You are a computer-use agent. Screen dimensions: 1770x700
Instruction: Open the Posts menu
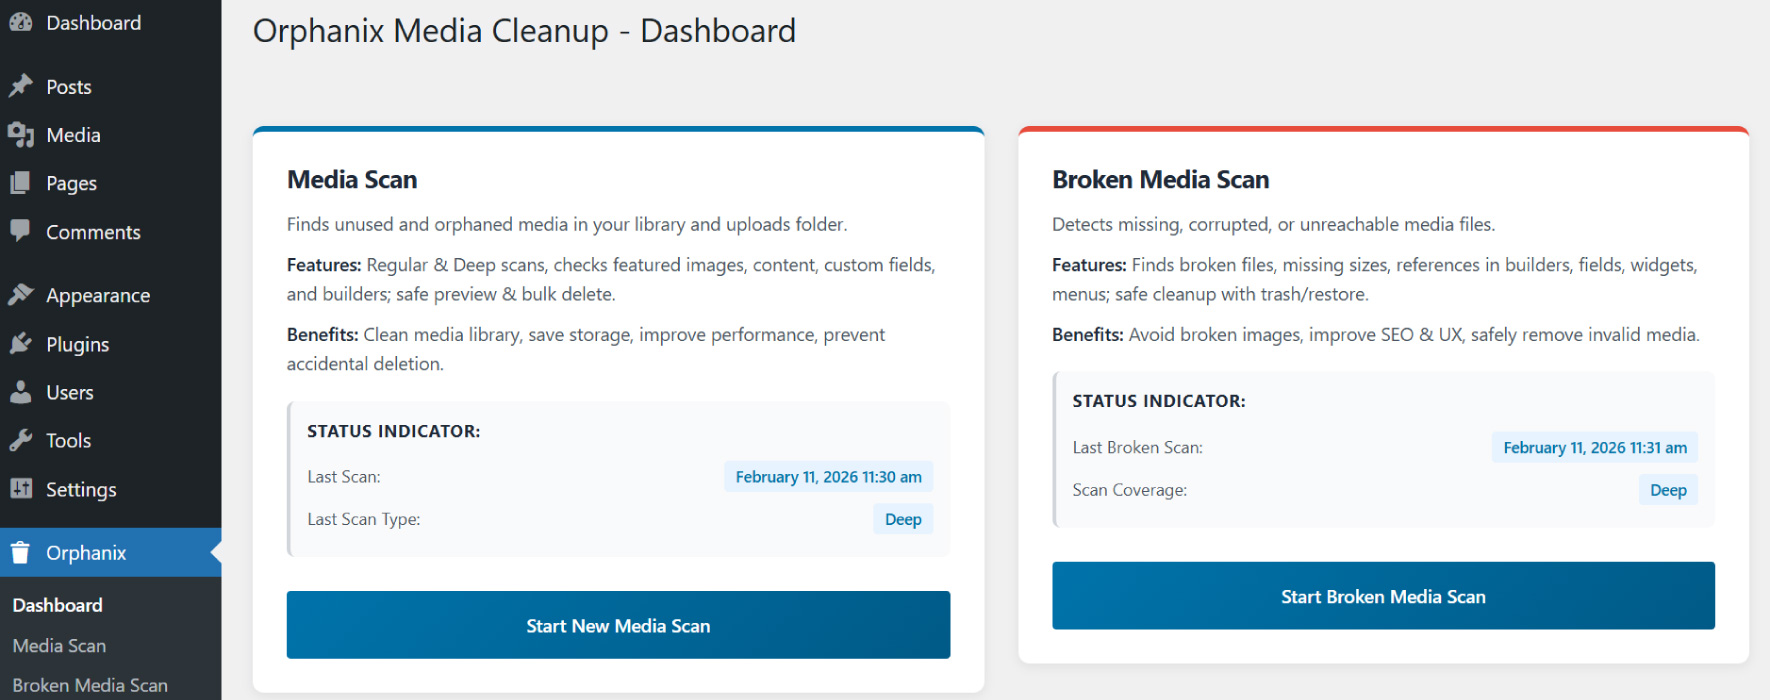[110, 86]
